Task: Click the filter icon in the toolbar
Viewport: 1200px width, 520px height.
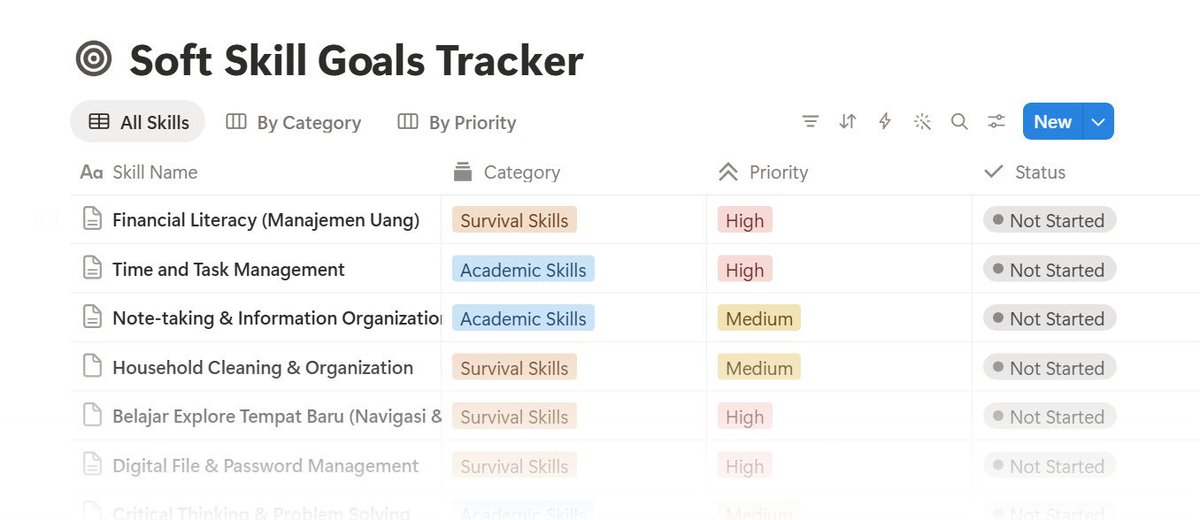Action: click(x=811, y=122)
